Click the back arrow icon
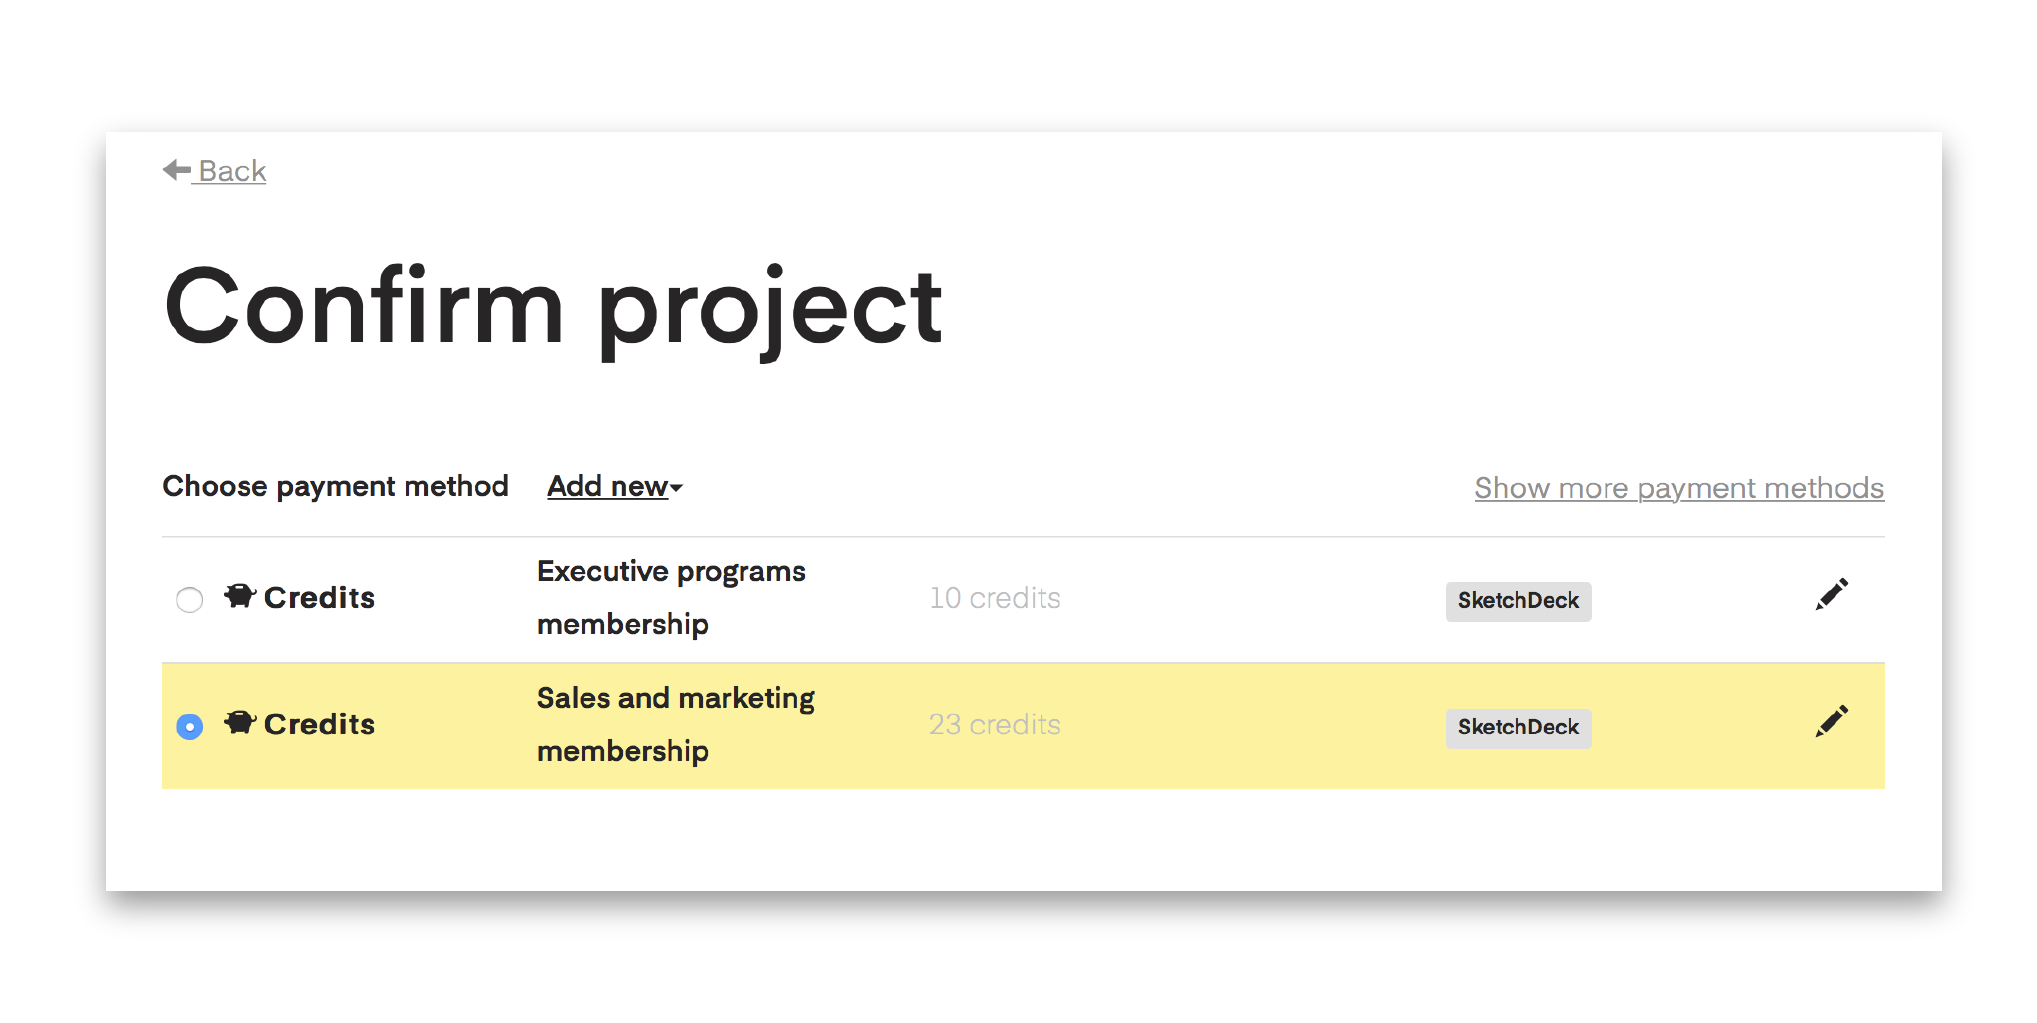Screen dimensions: 2037x1023 click(176, 170)
